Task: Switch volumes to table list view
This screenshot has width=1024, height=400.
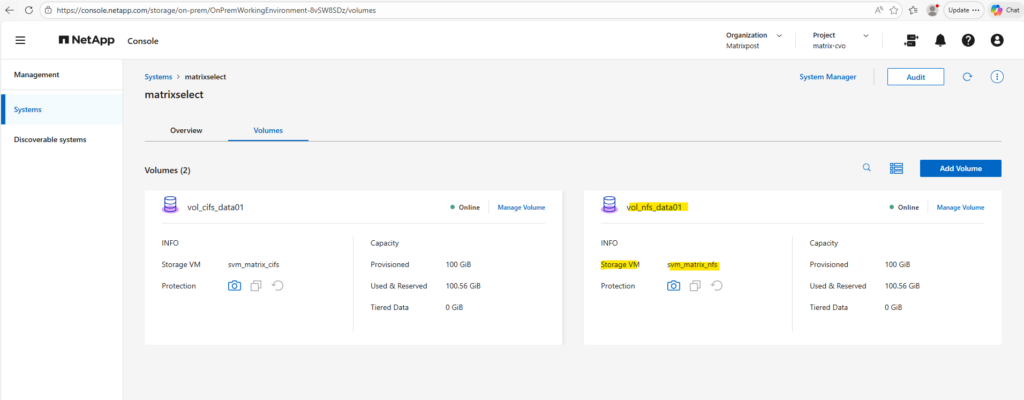Action: [x=896, y=169]
